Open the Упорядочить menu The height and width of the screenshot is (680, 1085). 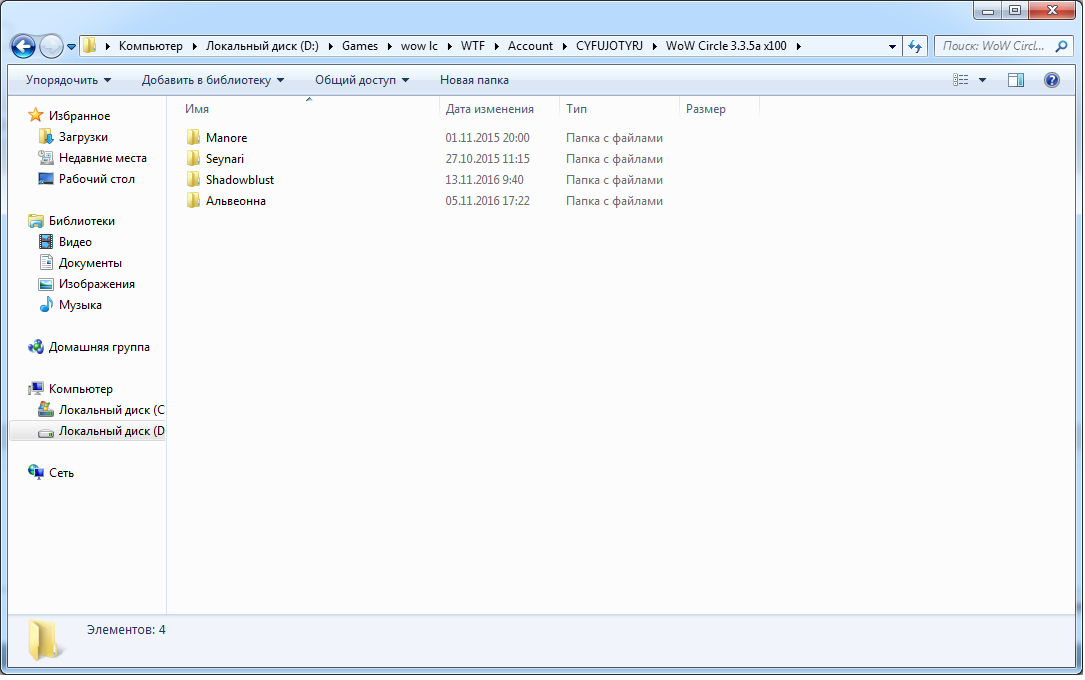68,80
